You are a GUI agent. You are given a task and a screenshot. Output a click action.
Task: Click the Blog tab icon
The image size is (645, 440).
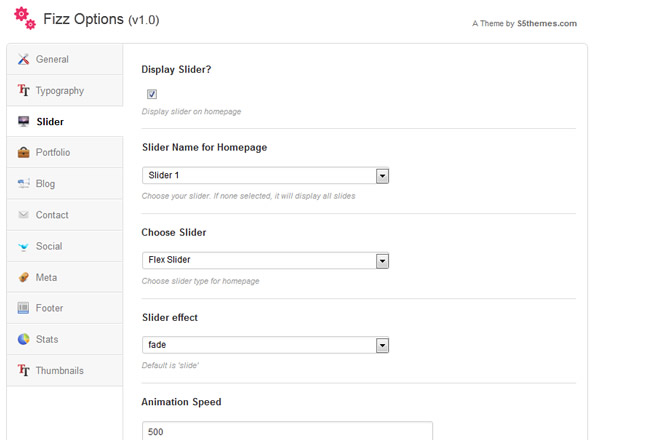(x=23, y=183)
